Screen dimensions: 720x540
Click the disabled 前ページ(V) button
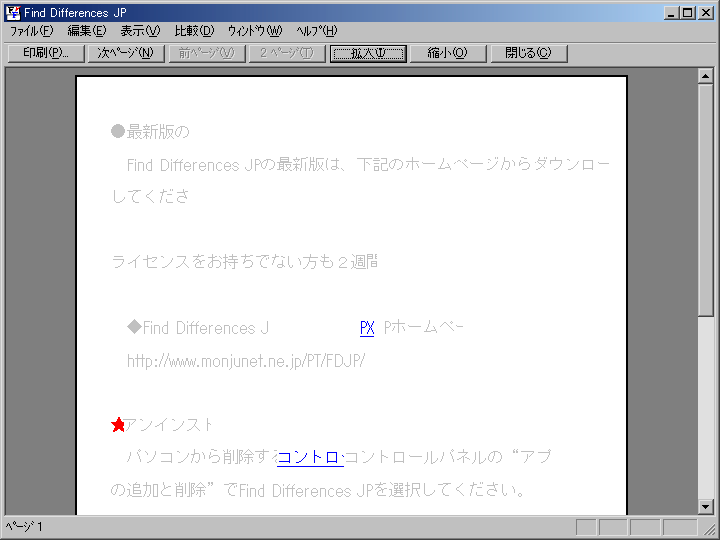click(x=207, y=53)
